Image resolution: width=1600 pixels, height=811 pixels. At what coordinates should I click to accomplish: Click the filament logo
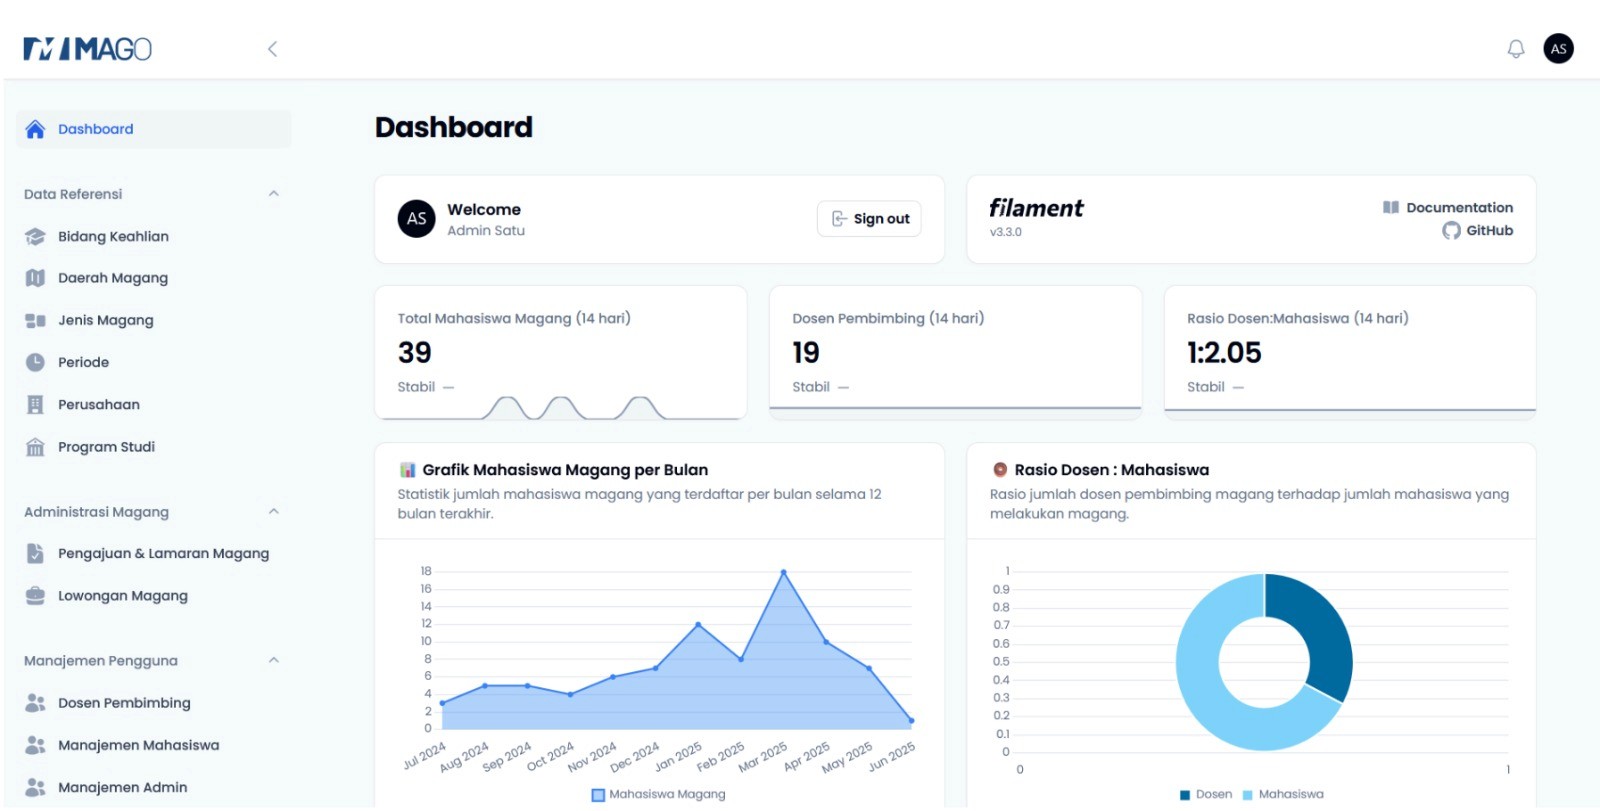[1036, 208]
